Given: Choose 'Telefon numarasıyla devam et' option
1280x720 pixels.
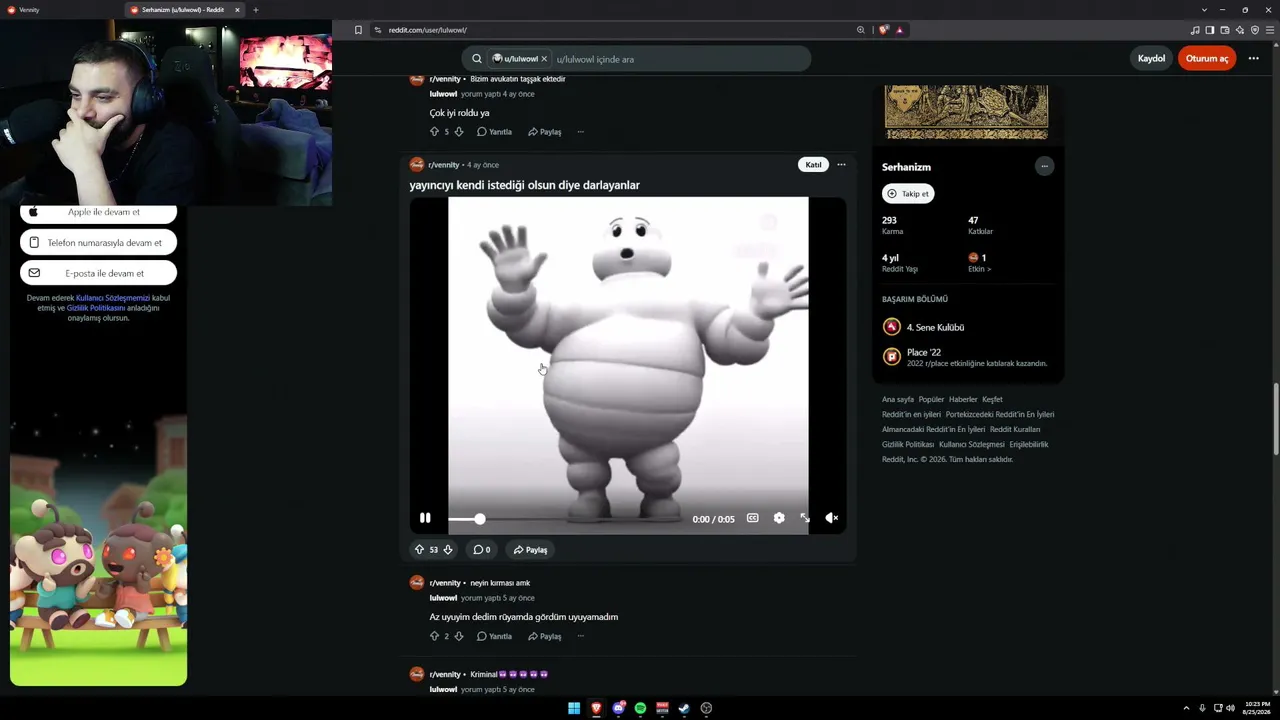Looking at the screenshot, I should coord(98,243).
